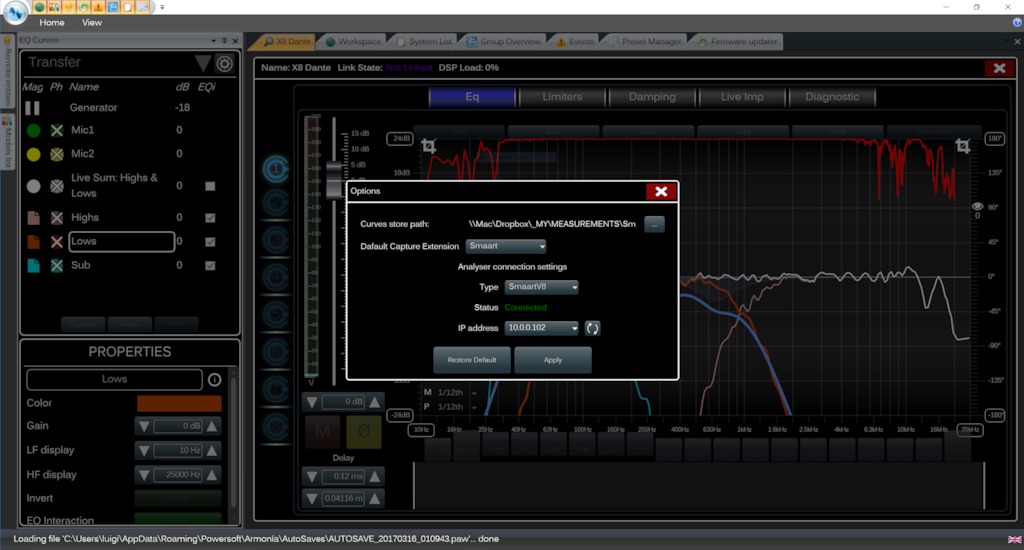This screenshot has width=1024, height=550.
Task: Close the Options dialog
Action: [x=661, y=191]
